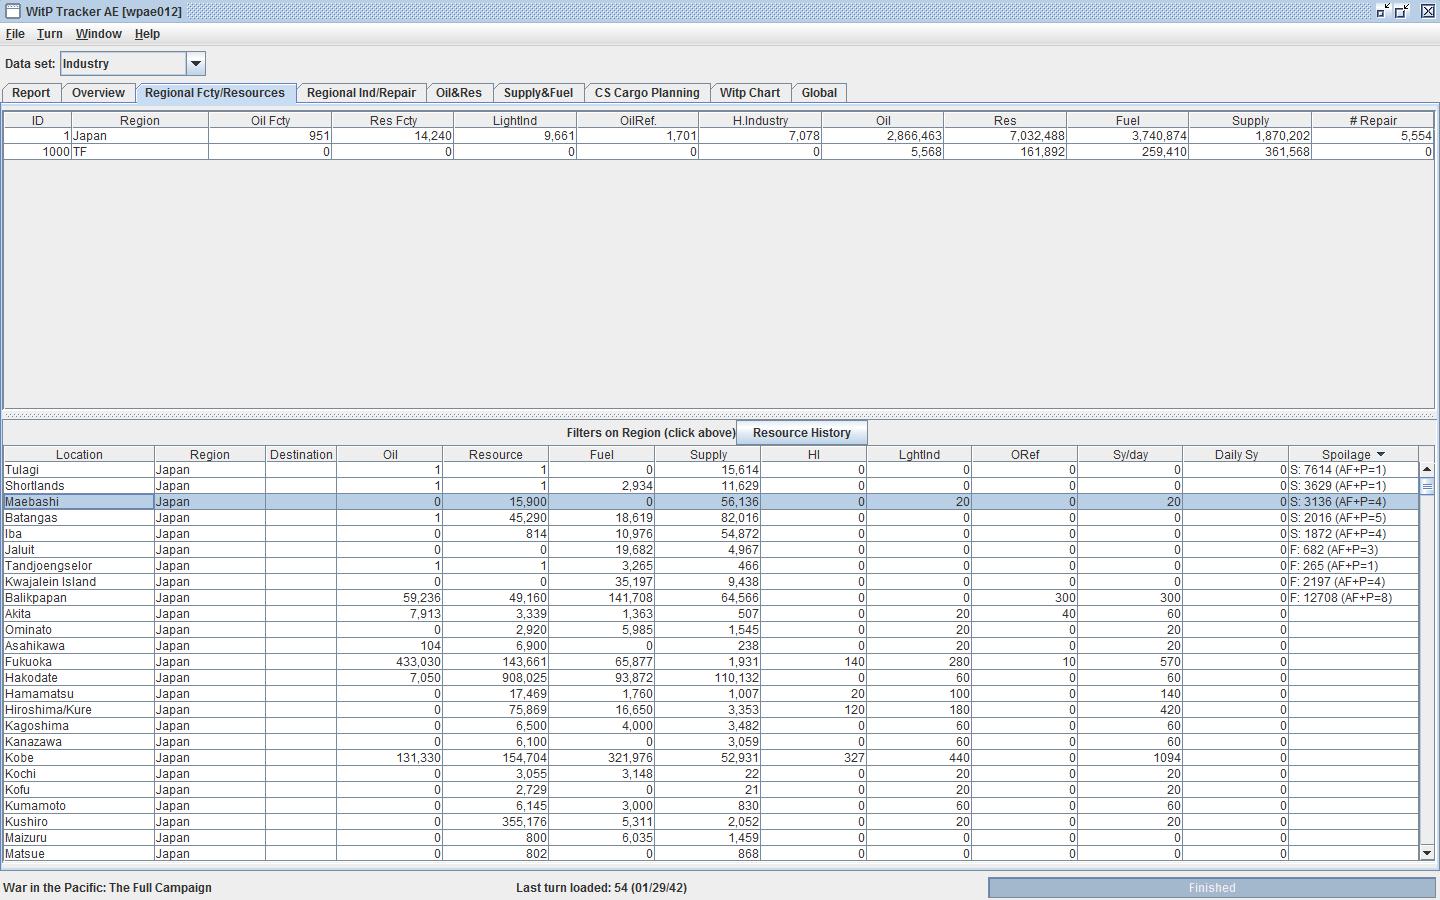
Task: Sort lower table by Supply column header
Action: point(708,454)
